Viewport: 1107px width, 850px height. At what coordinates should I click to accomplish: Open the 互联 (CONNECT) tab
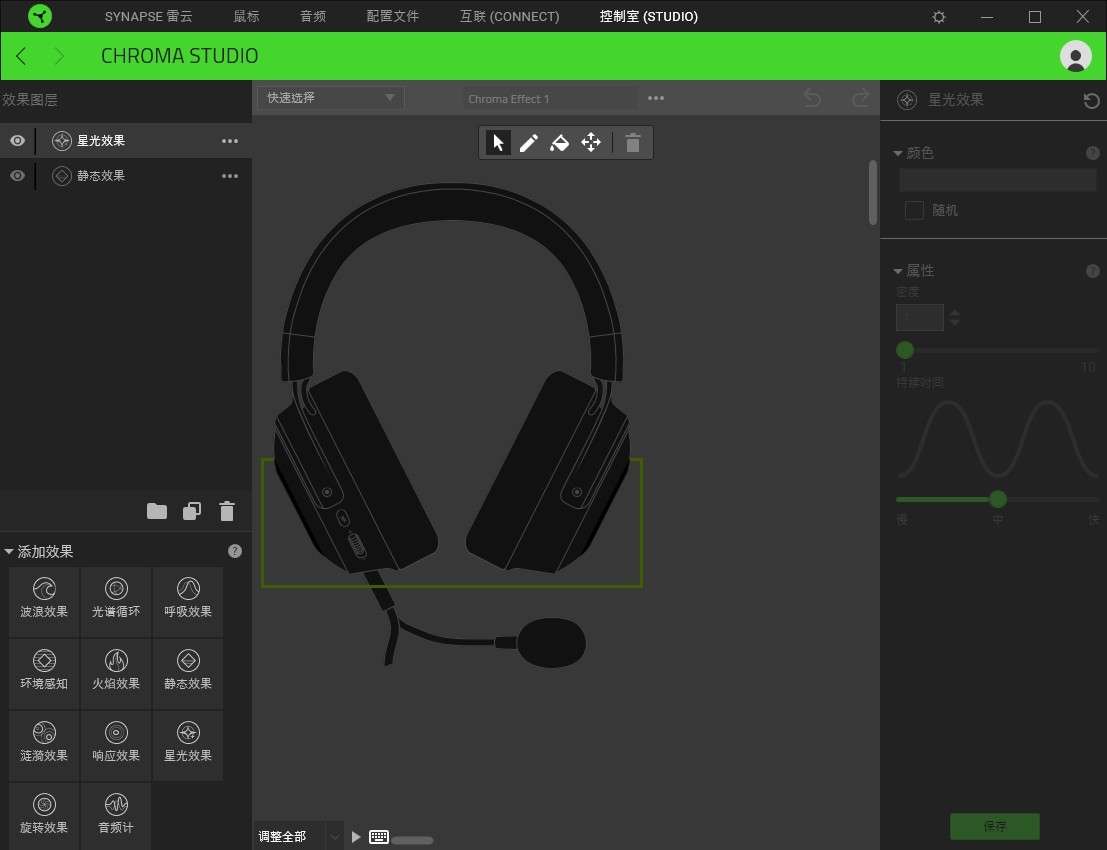tap(509, 16)
